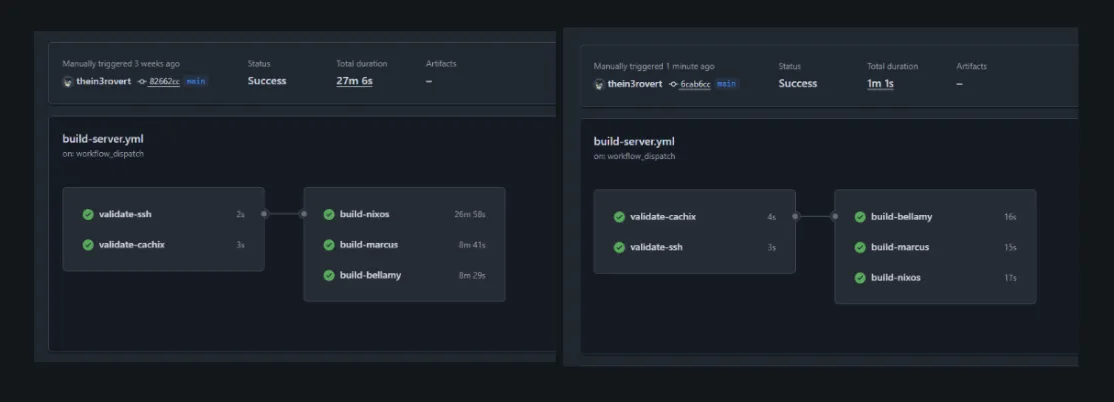The height and width of the screenshot is (402, 1114).
Task: Open the 27m 6s total duration link
Action: [354, 81]
